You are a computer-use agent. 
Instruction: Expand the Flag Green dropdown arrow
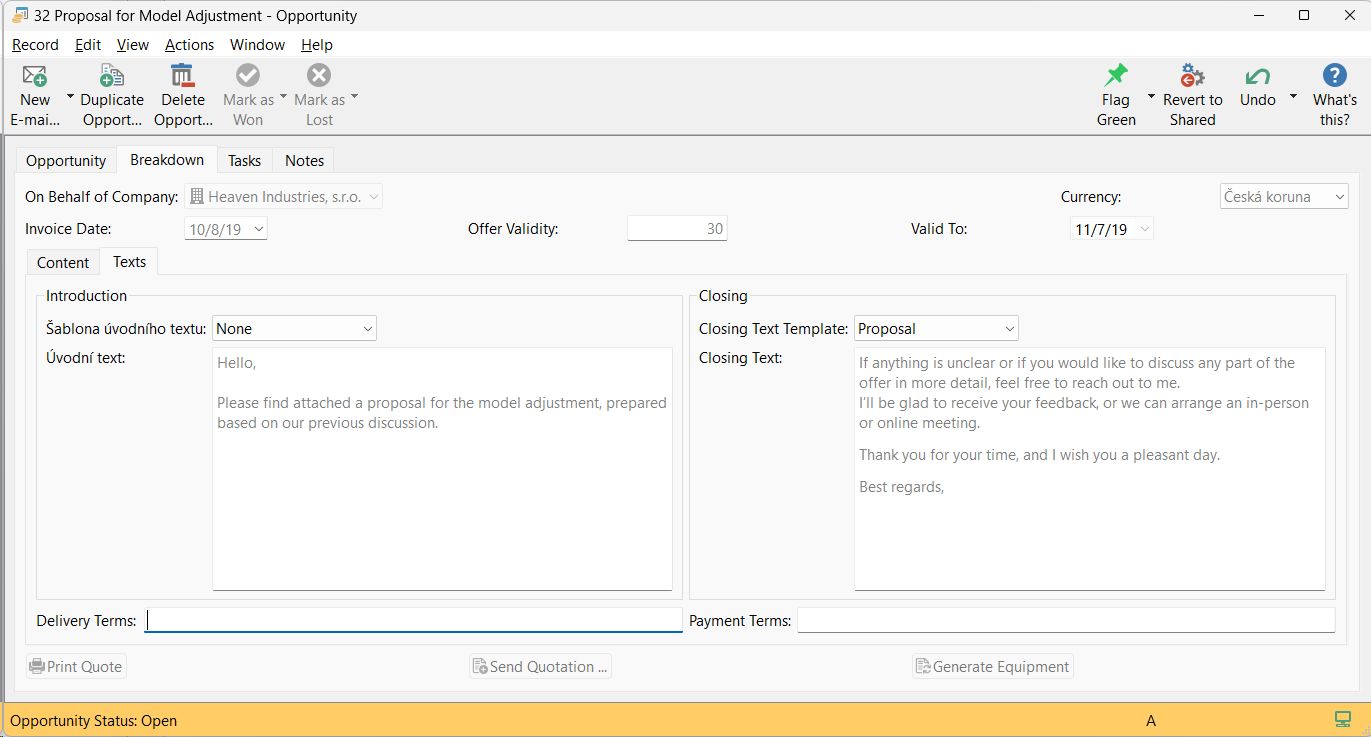[x=1150, y=98]
